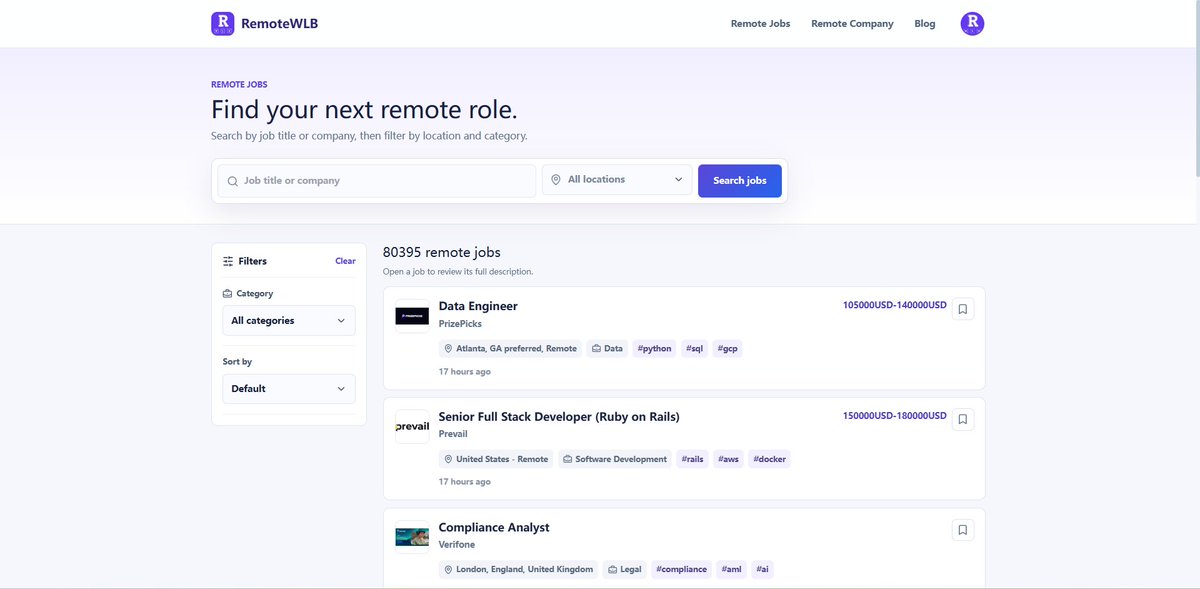Click the PrizePicks company logo

coord(412,315)
